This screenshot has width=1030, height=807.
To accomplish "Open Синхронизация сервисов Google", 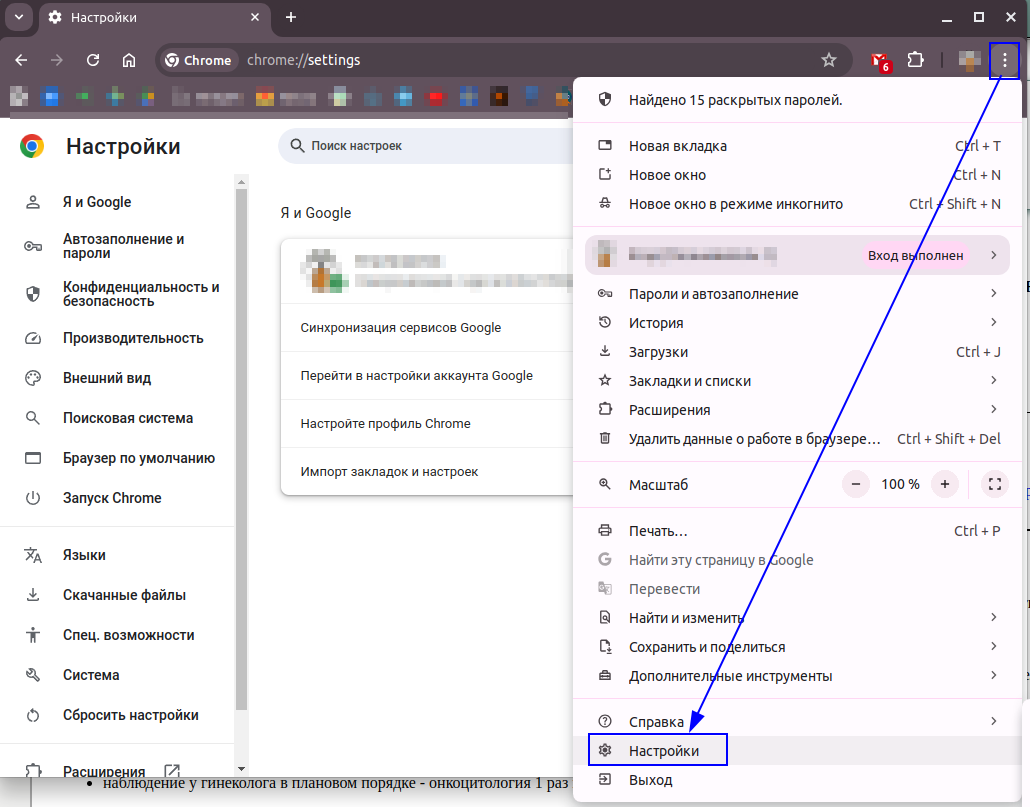I will pyautogui.click(x=401, y=328).
